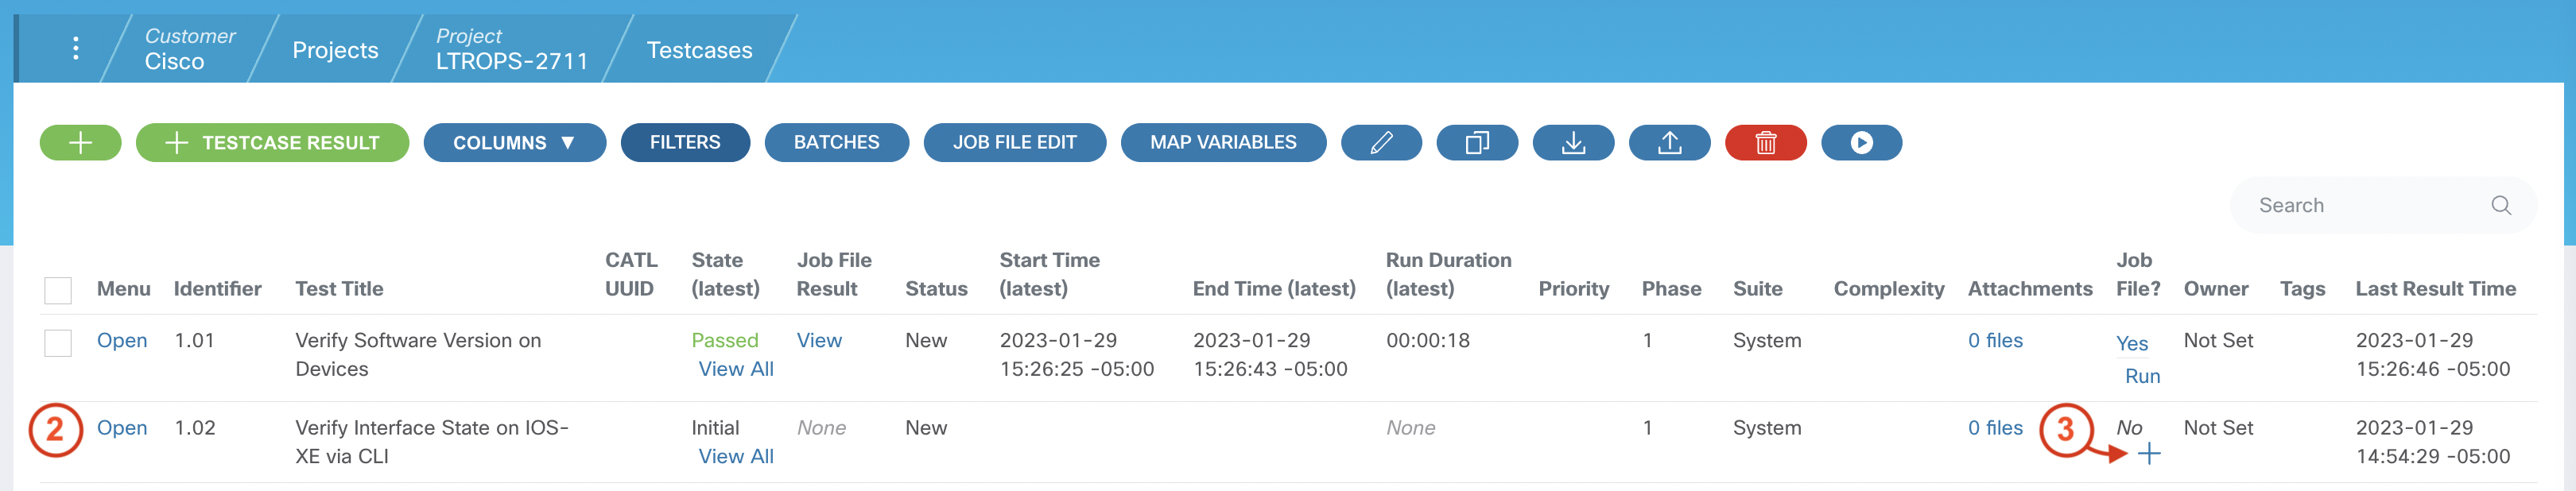Check the box for testcase 1.01
The width and height of the screenshot is (2576, 491).
coord(58,343)
